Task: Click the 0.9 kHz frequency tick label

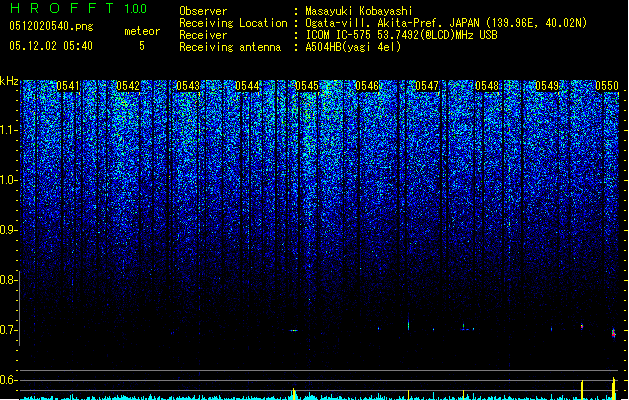Action: point(8,230)
